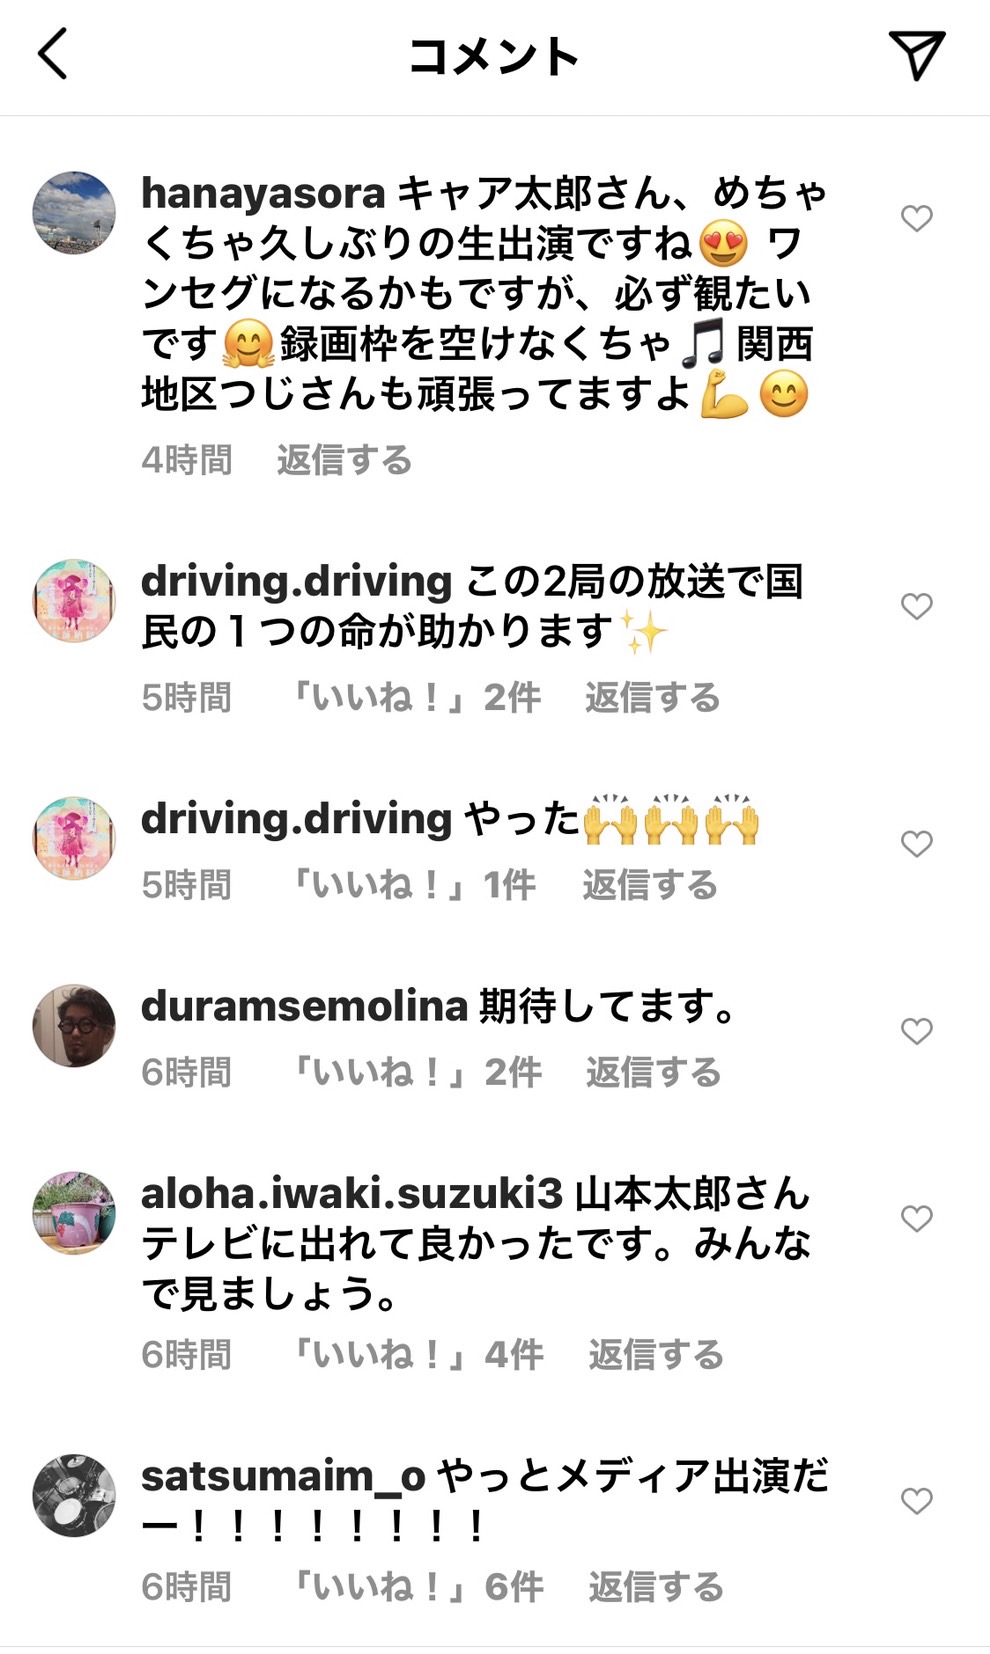Image resolution: width=990 pixels, height=1654 pixels.
Task: Like driving.driving's comment about 2局の放送
Action: [x=916, y=606]
